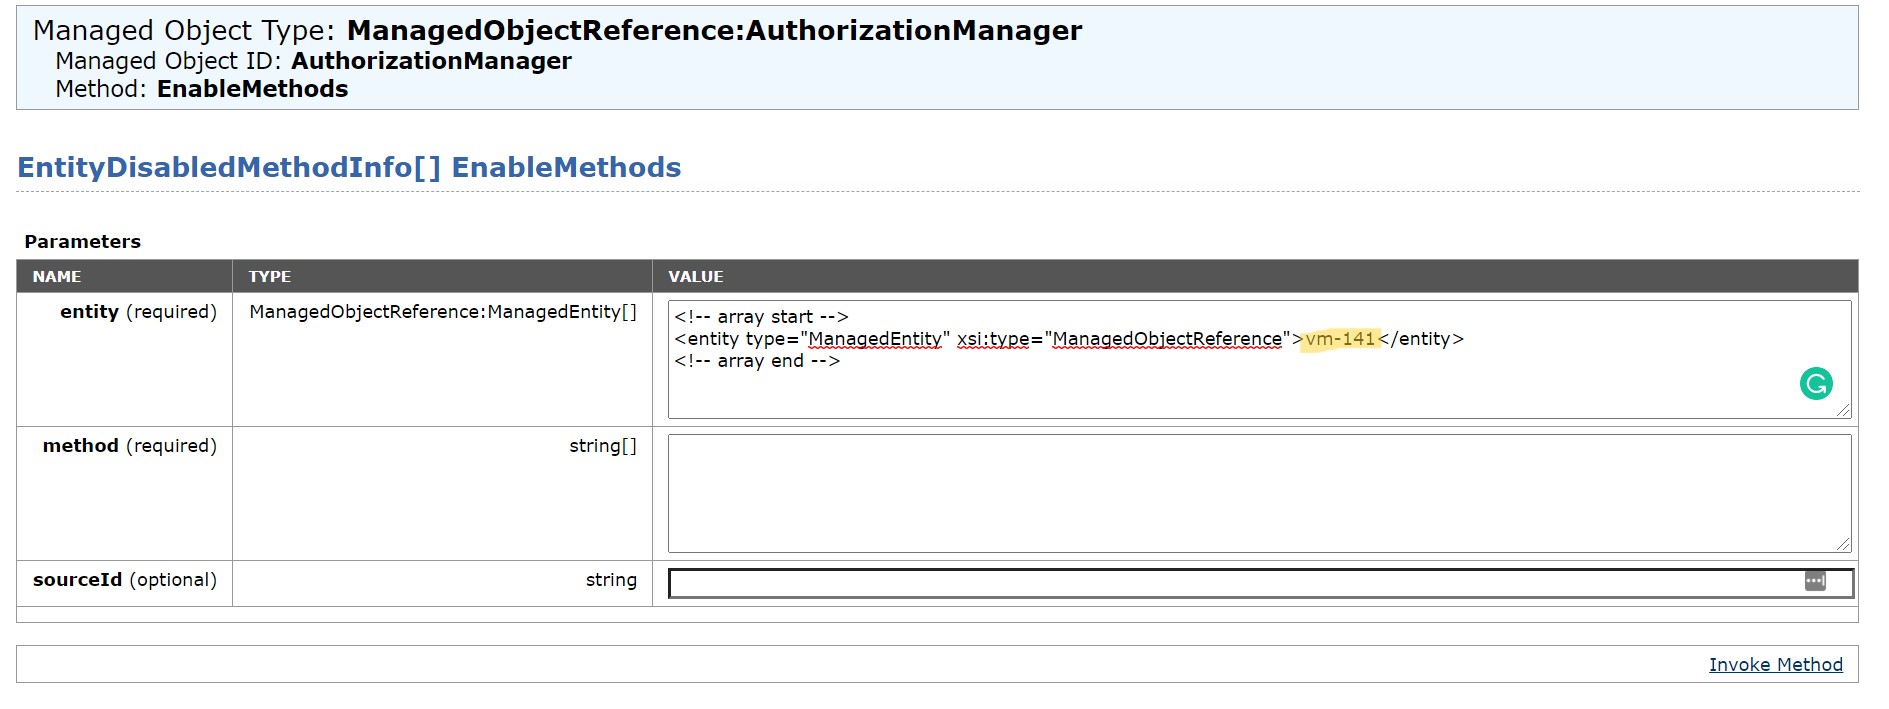Click the resize grip of the entity textarea
Image resolution: width=1889 pixels, height=709 pixels.
click(x=1843, y=410)
